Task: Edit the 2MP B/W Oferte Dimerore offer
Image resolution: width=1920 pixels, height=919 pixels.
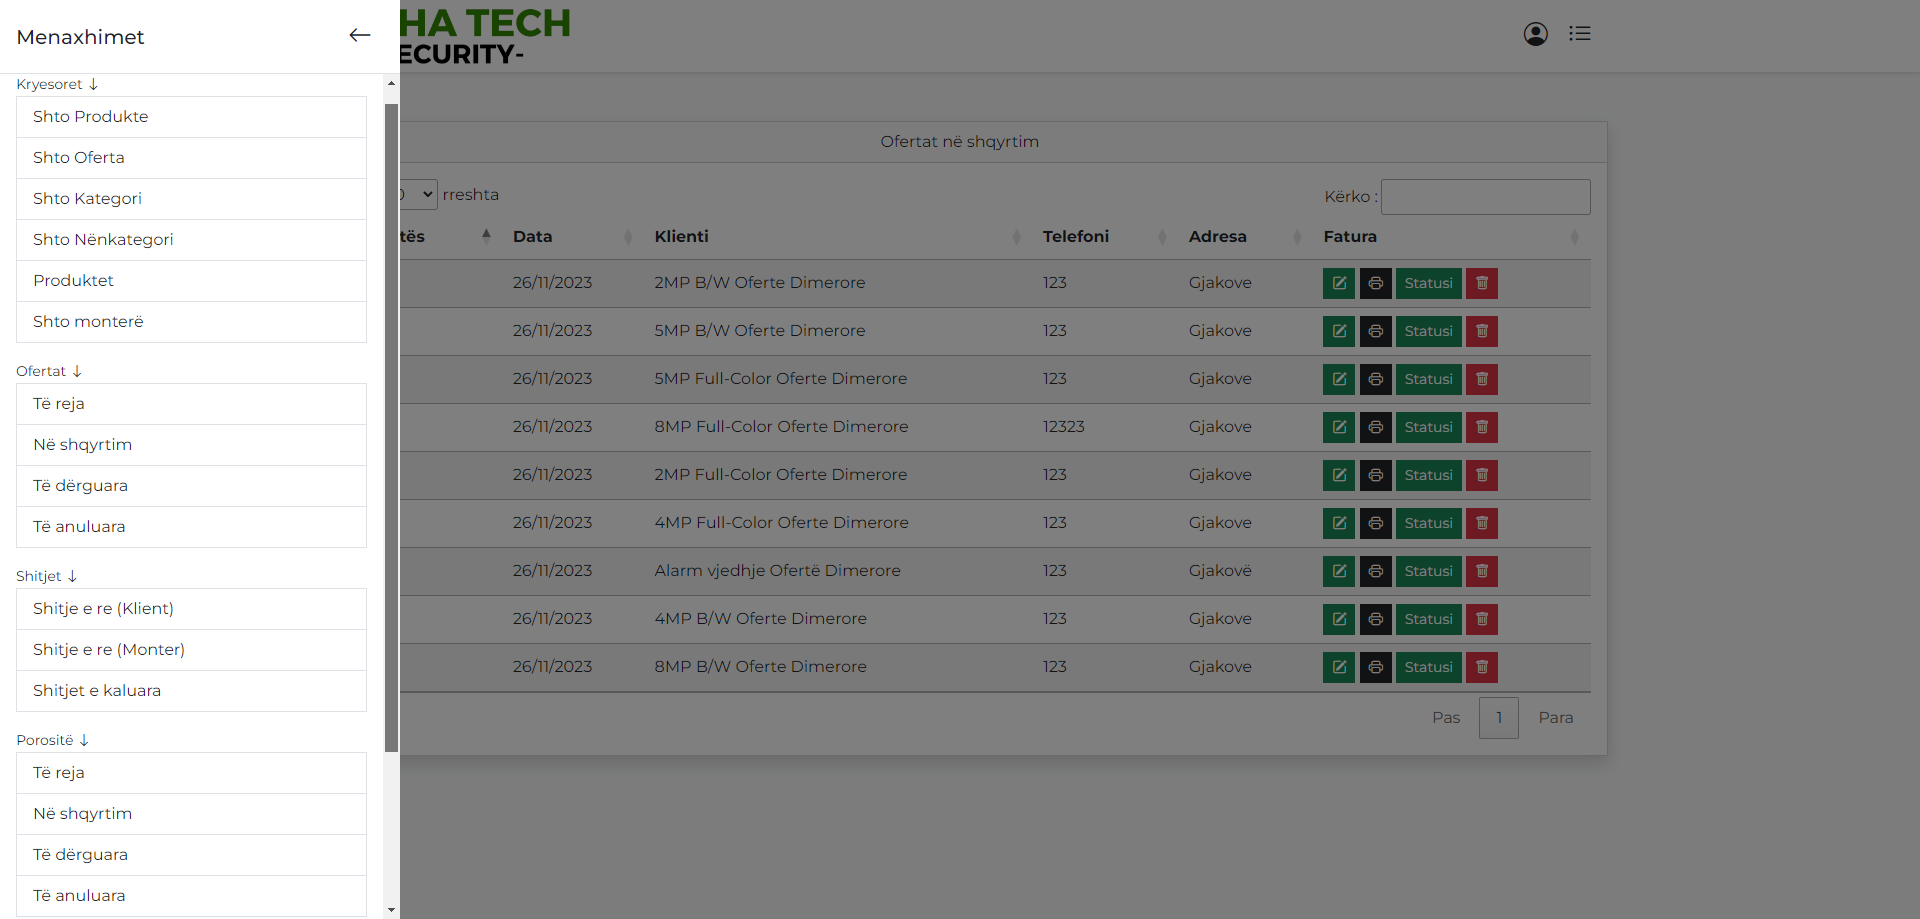Action: coord(1338,283)
